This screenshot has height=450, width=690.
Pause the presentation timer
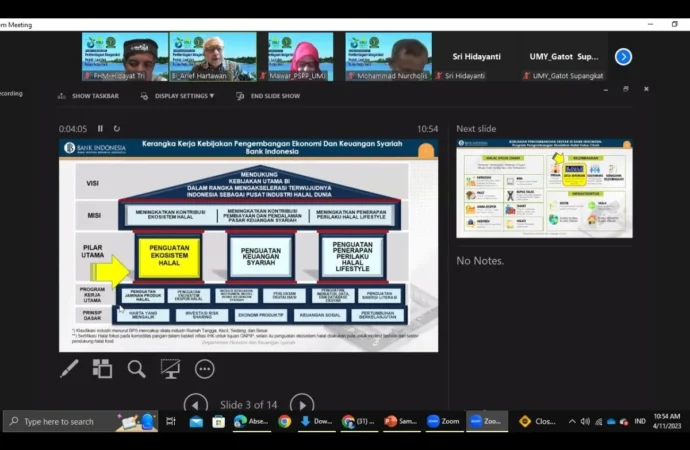(100, 129)
